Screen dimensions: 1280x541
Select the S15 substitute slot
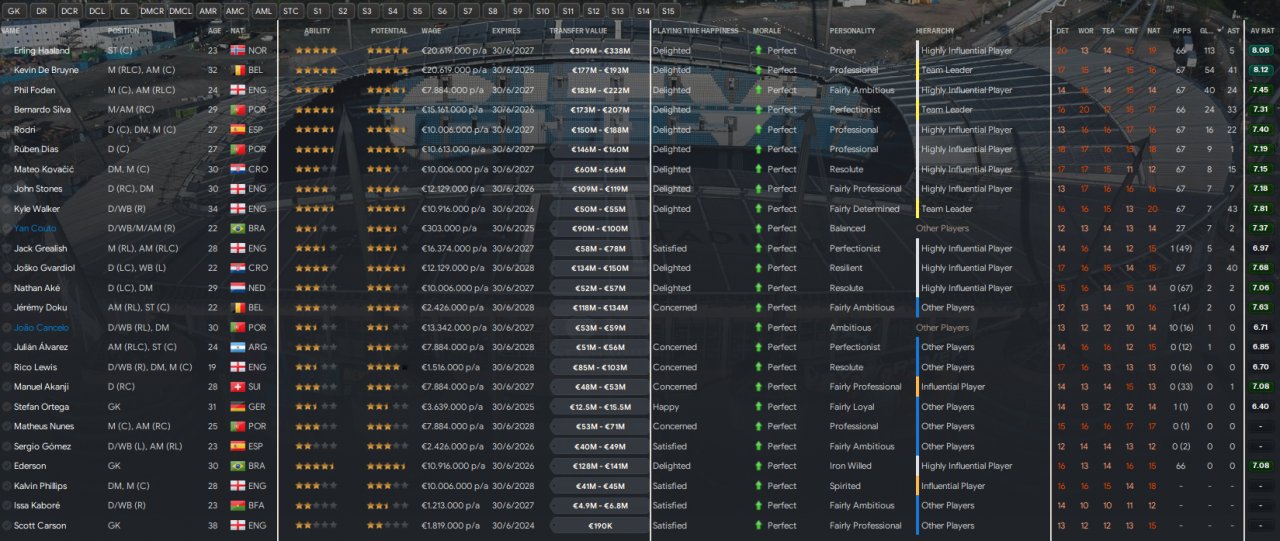pos(668,10)
